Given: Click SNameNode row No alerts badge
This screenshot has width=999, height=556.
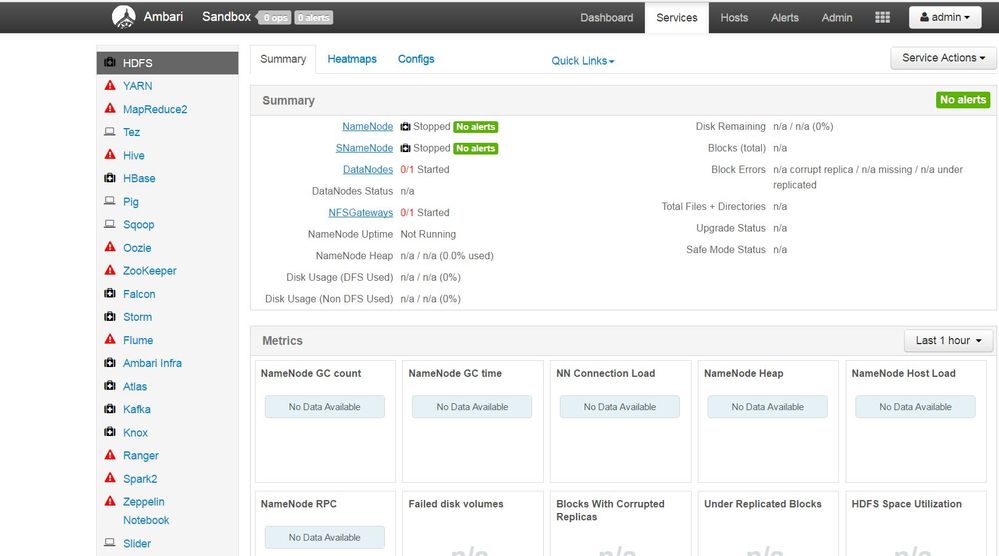Looking at the screenshot, I should (x=475, y=148).
